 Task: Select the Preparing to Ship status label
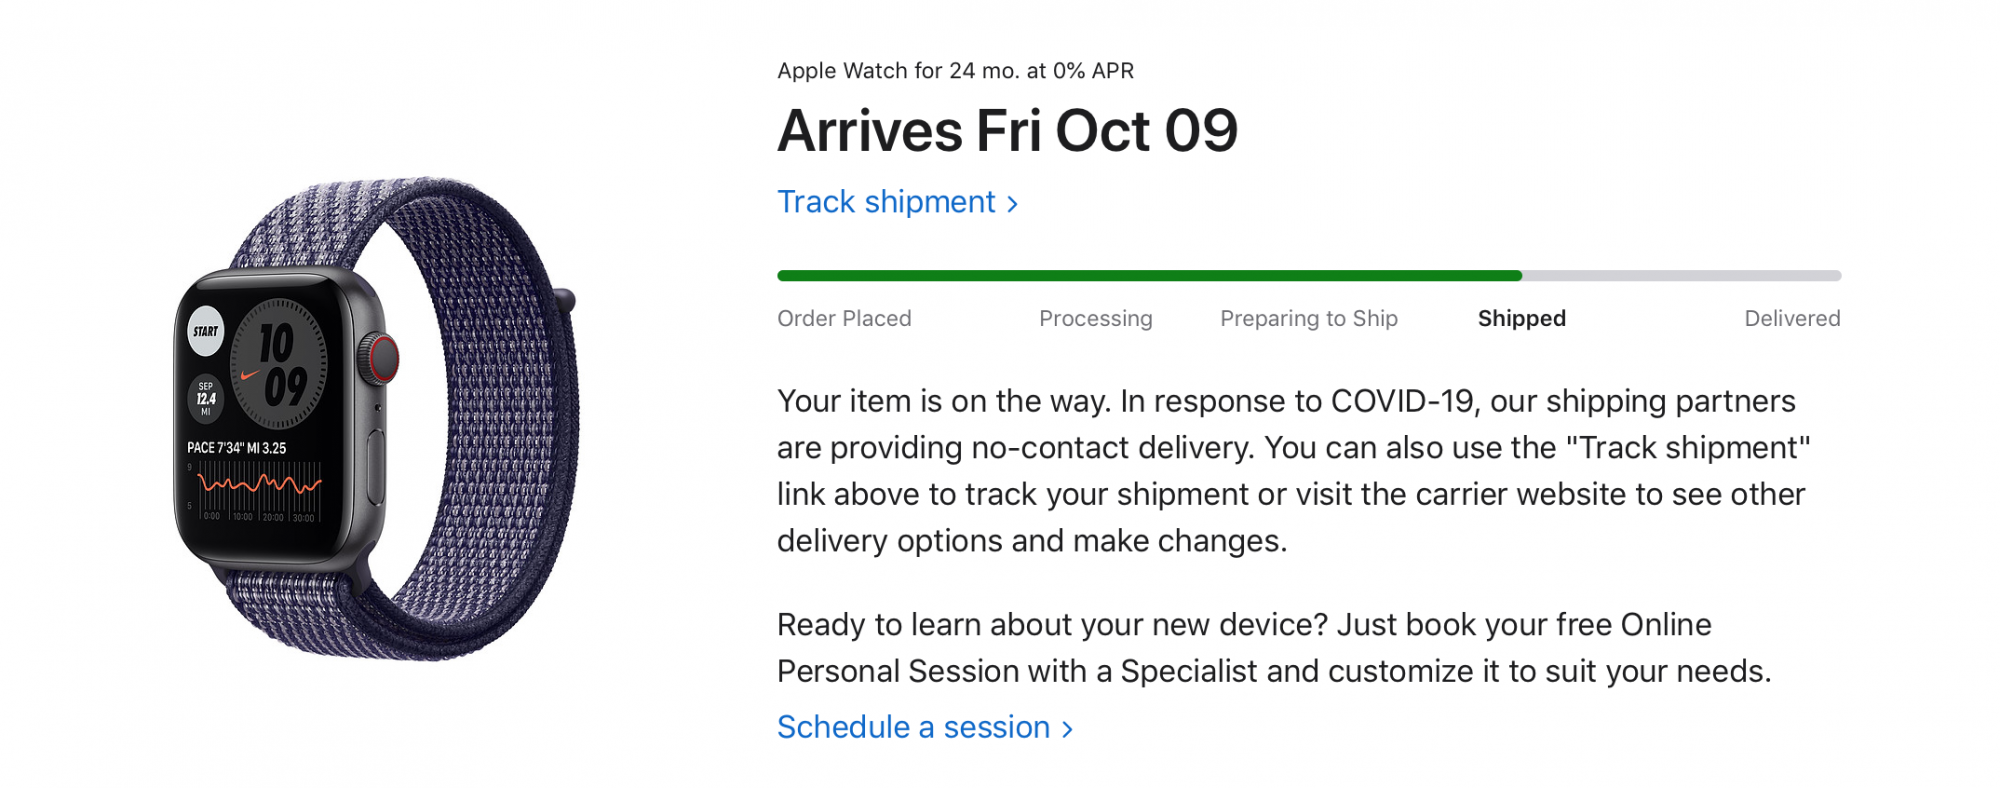1308,318
